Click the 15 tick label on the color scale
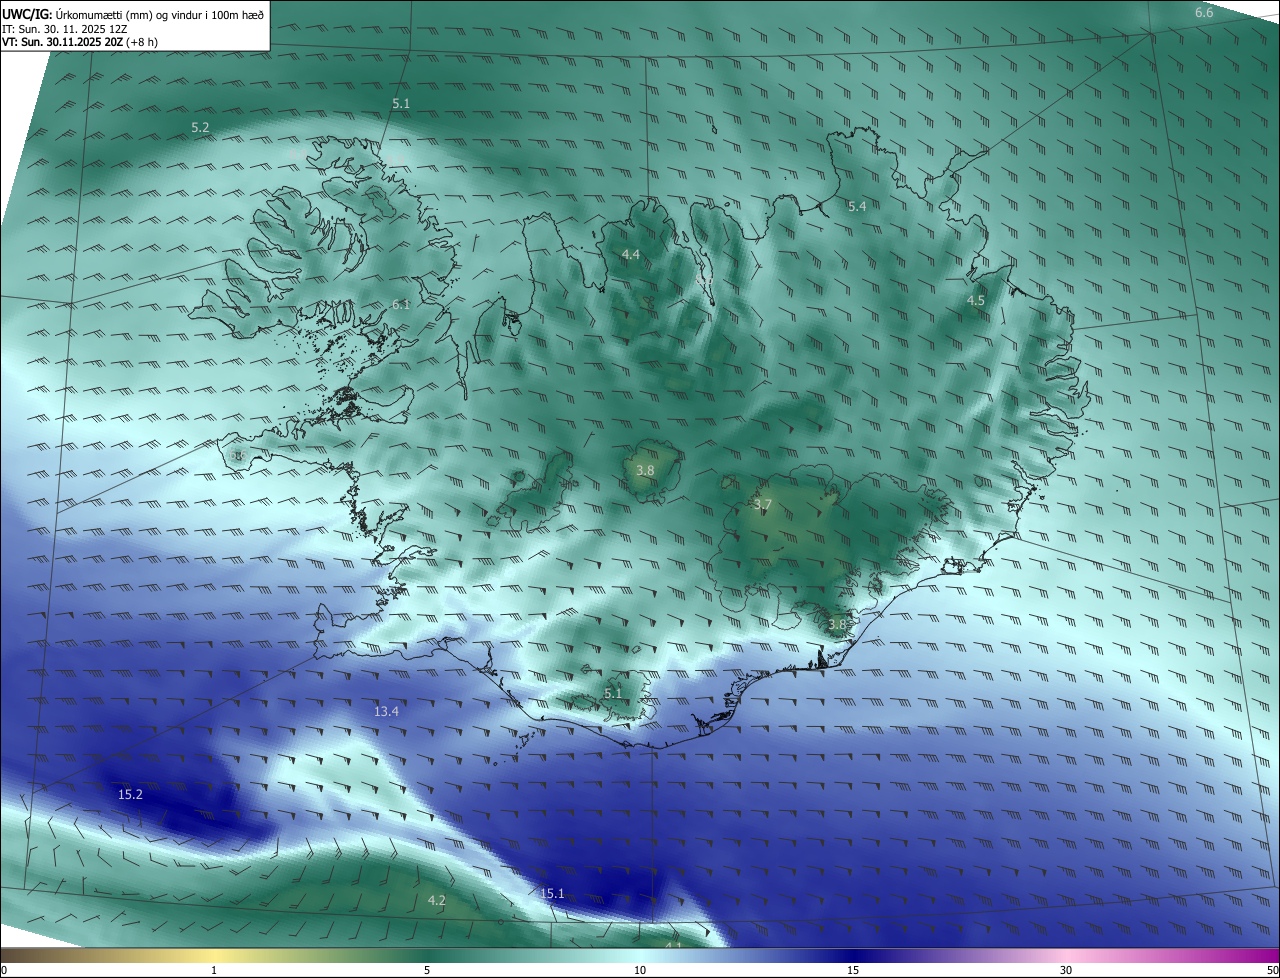 (853, 970)
